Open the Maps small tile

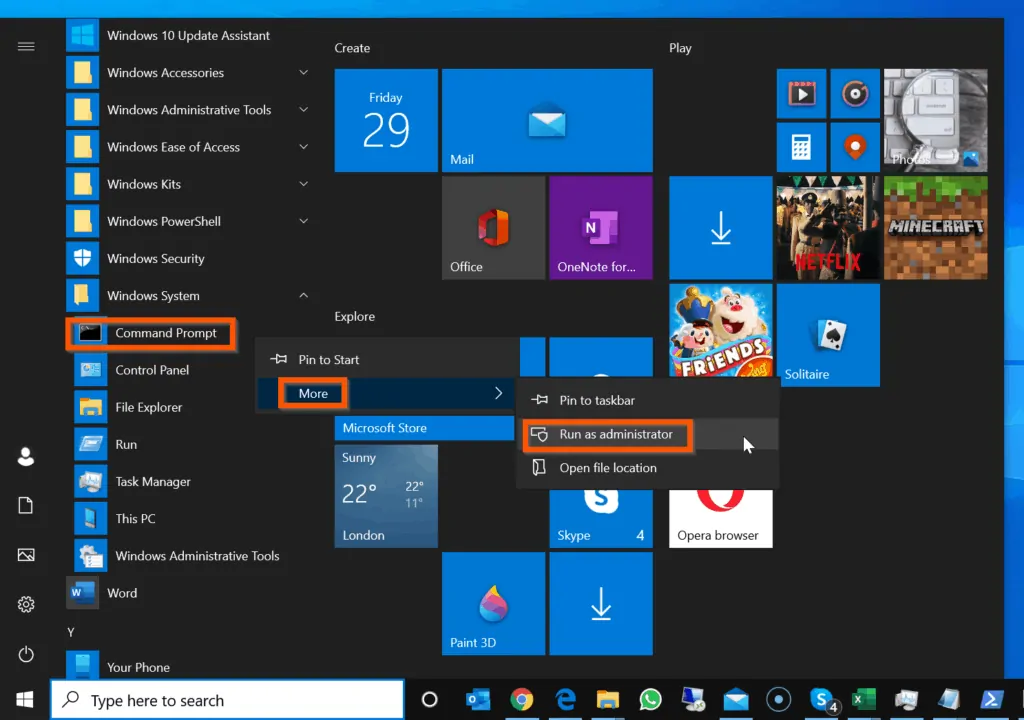point(855,147)
